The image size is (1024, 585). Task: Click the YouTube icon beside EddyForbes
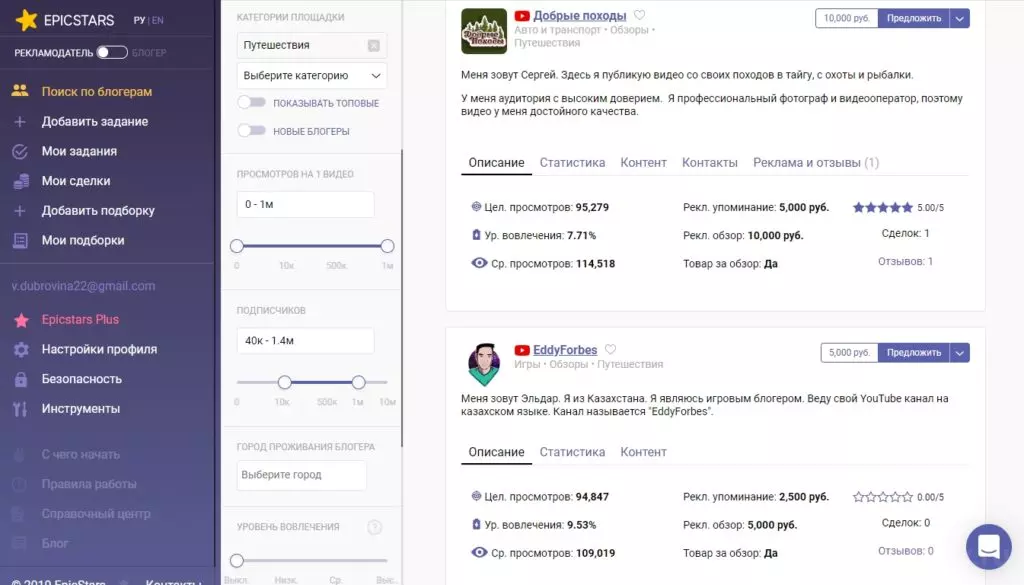click(522, 350)
